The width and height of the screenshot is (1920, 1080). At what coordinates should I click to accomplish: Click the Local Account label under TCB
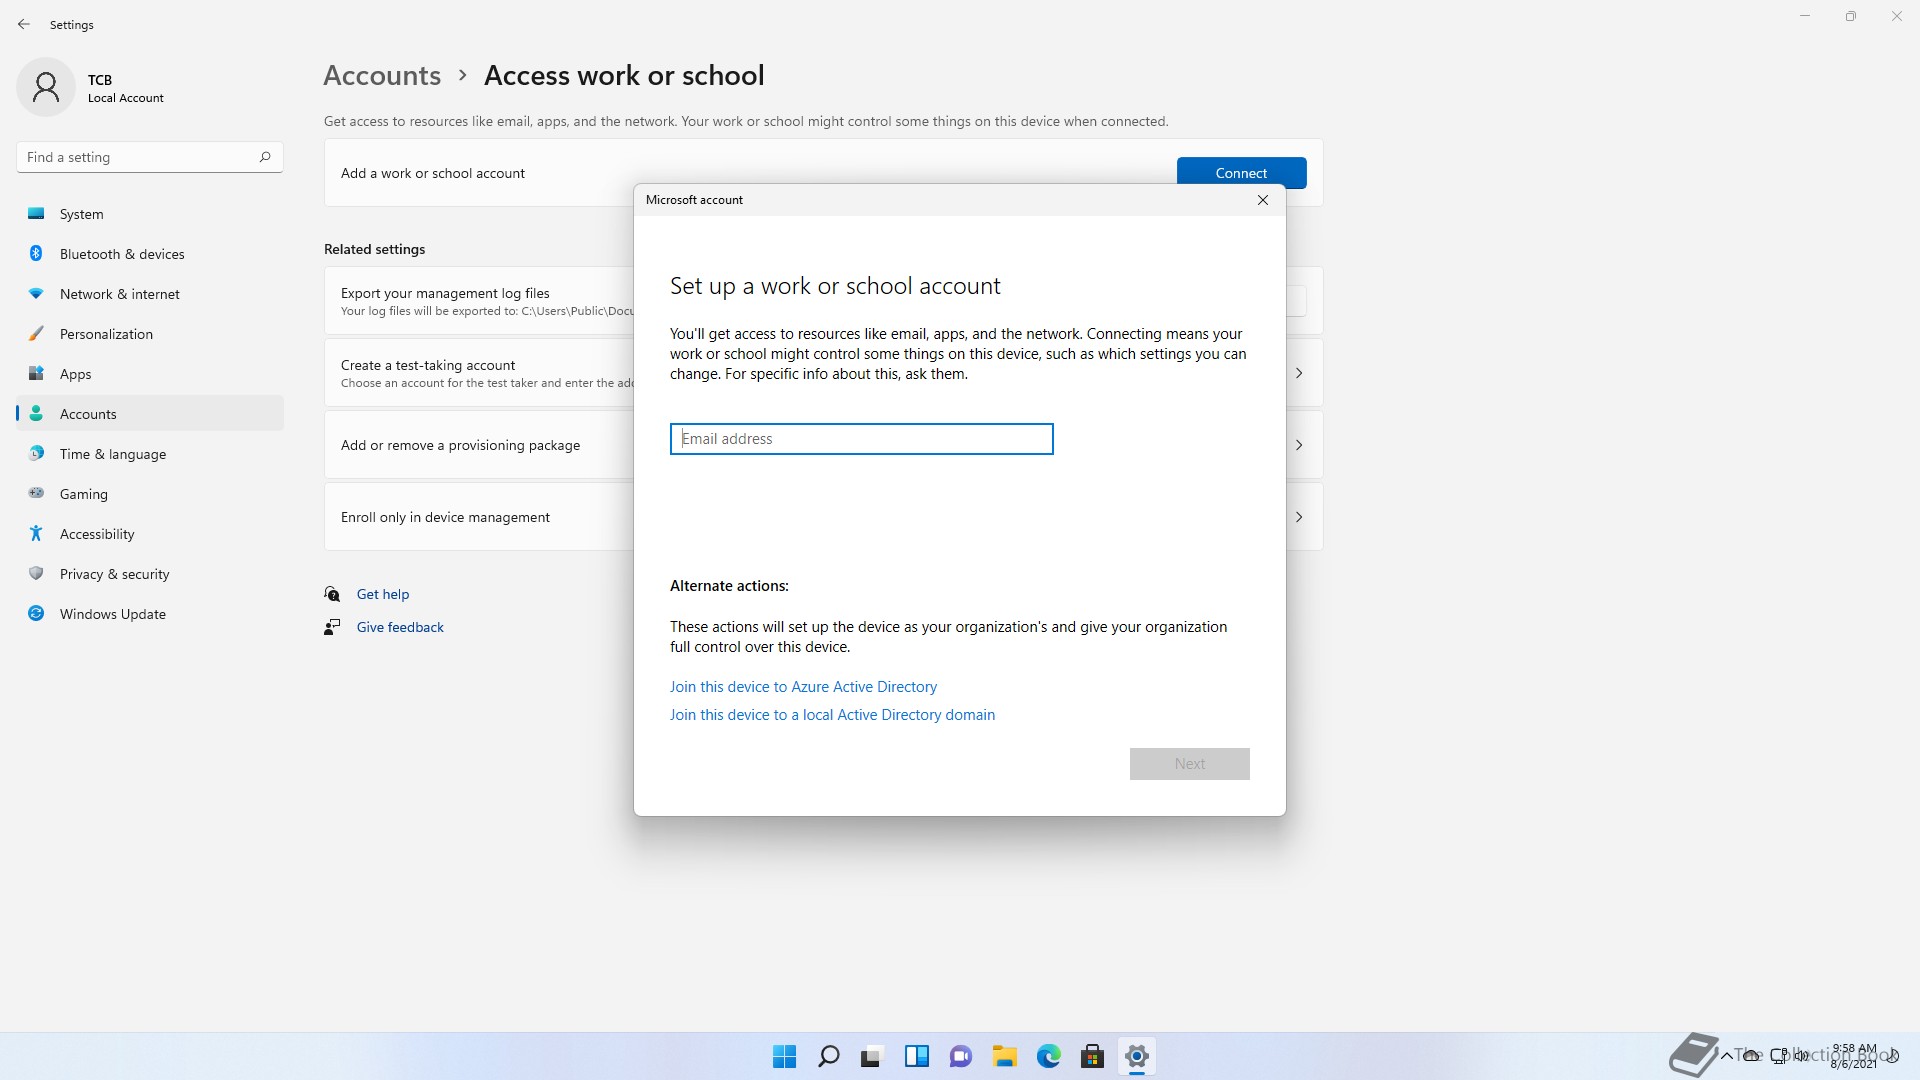[126, 98]
